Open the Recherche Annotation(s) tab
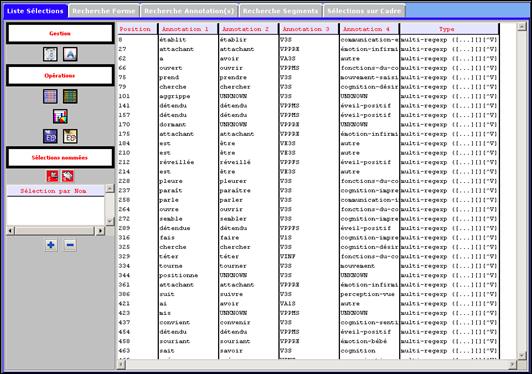The width and height of the screenshot is (532, 374). coord(189,11)
